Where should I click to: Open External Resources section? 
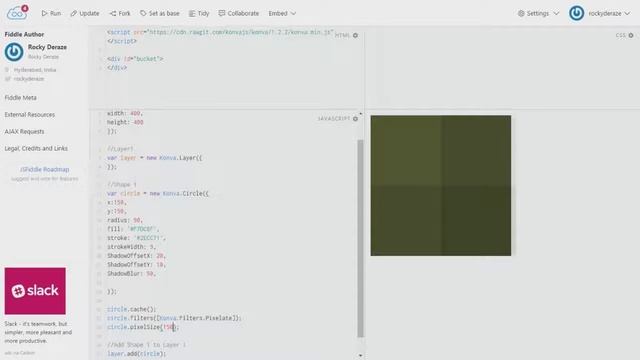pos(29,115)
